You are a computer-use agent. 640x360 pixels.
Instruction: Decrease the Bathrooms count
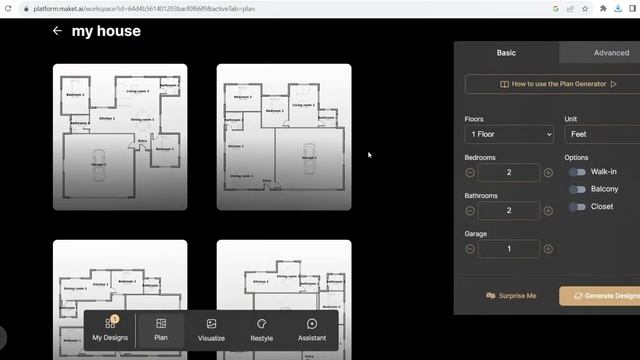[x=470, y=211]
